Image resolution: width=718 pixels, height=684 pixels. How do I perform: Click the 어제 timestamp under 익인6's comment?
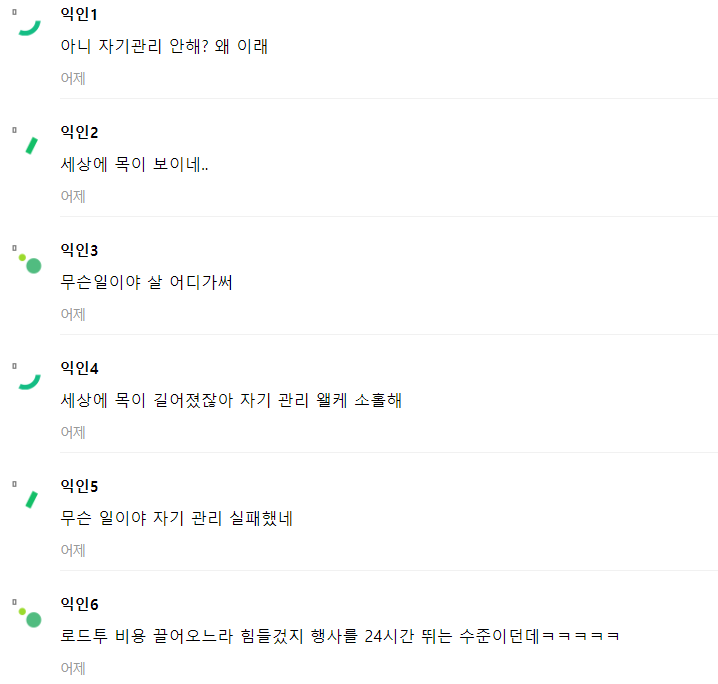coord(73,668)
